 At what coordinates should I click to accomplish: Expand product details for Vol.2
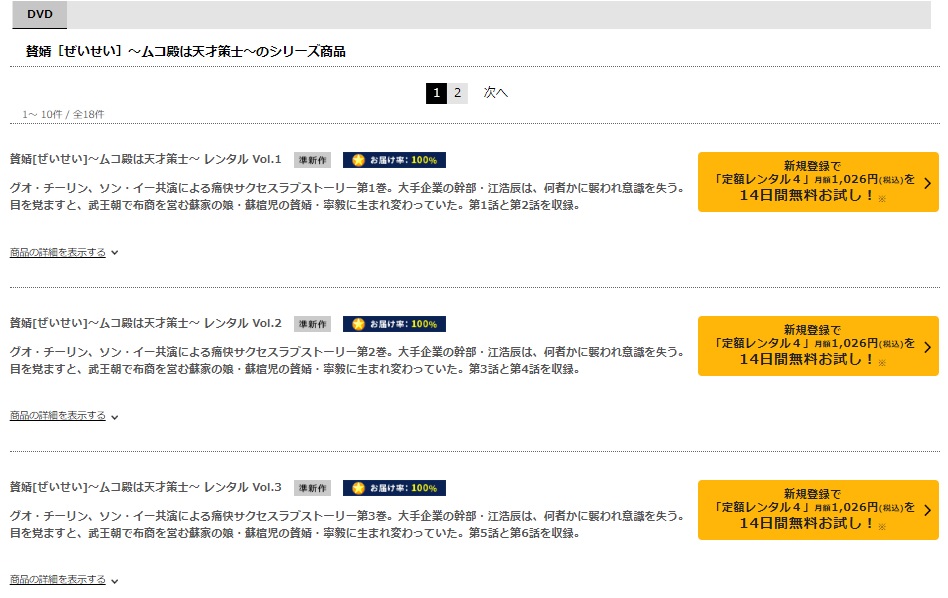point(63,416)
